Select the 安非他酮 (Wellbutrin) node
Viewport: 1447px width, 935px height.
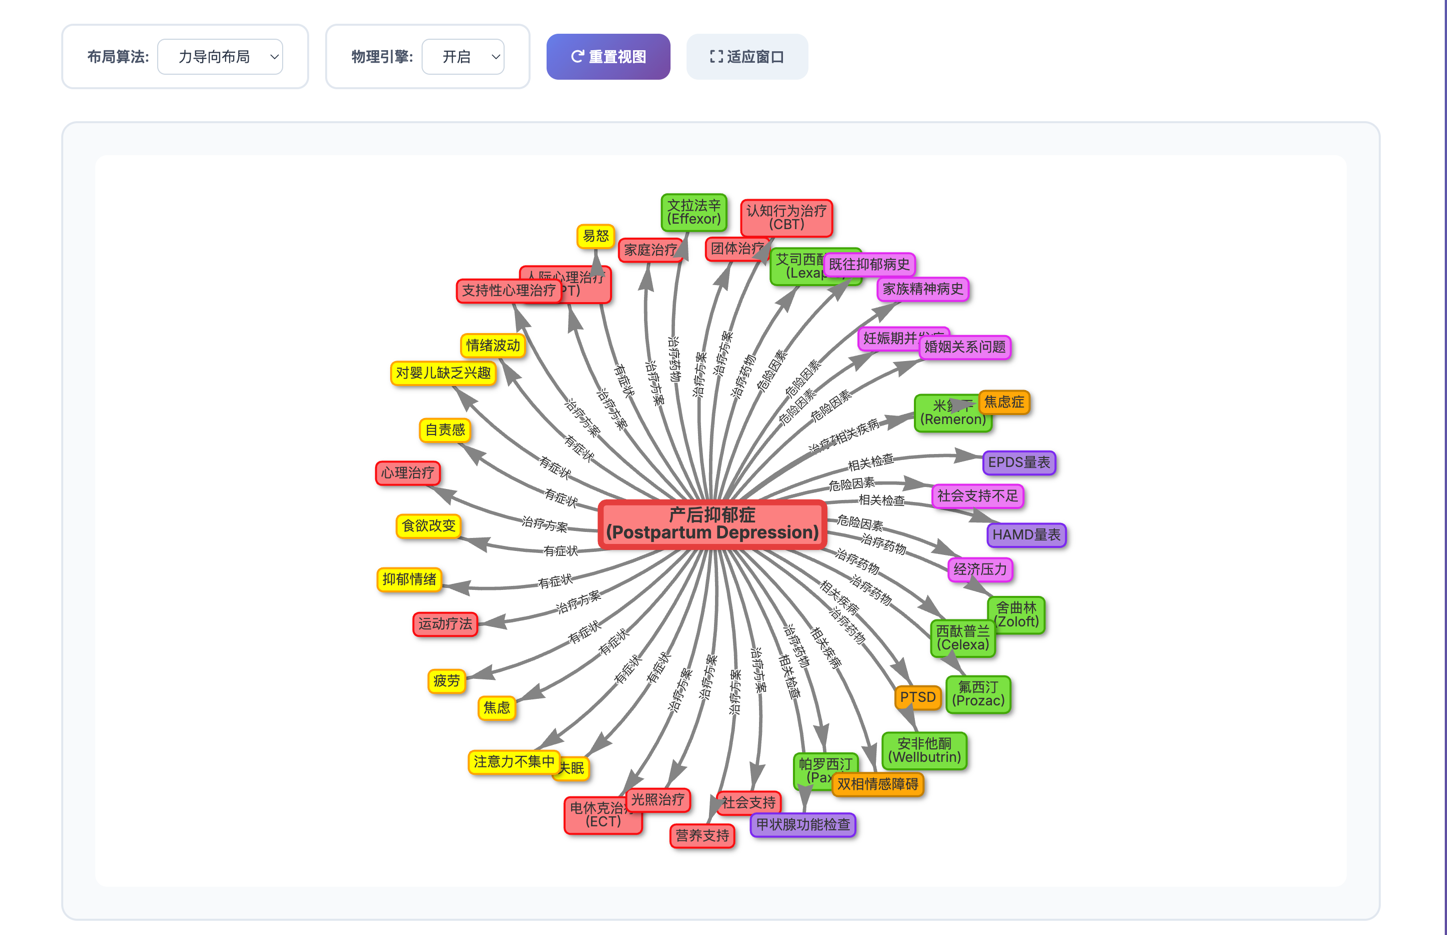coord(924,750)
